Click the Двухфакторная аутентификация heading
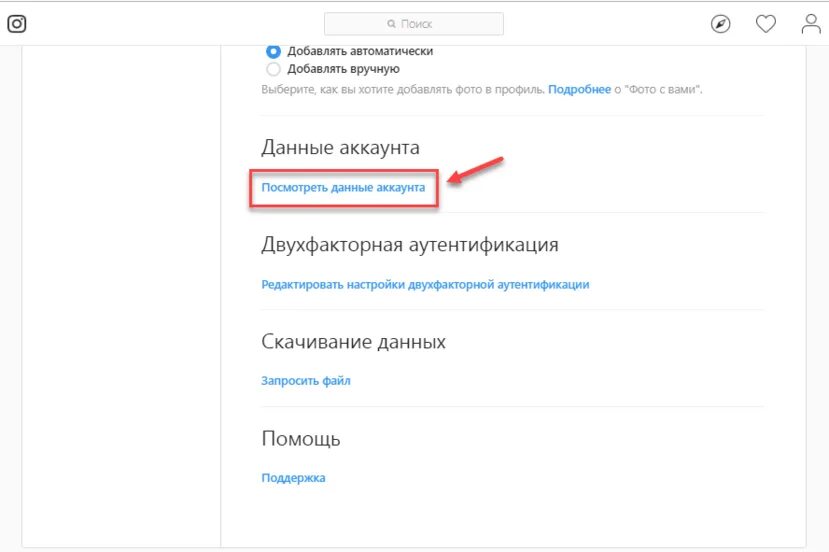Screen dimensions: 829x552 410,245
